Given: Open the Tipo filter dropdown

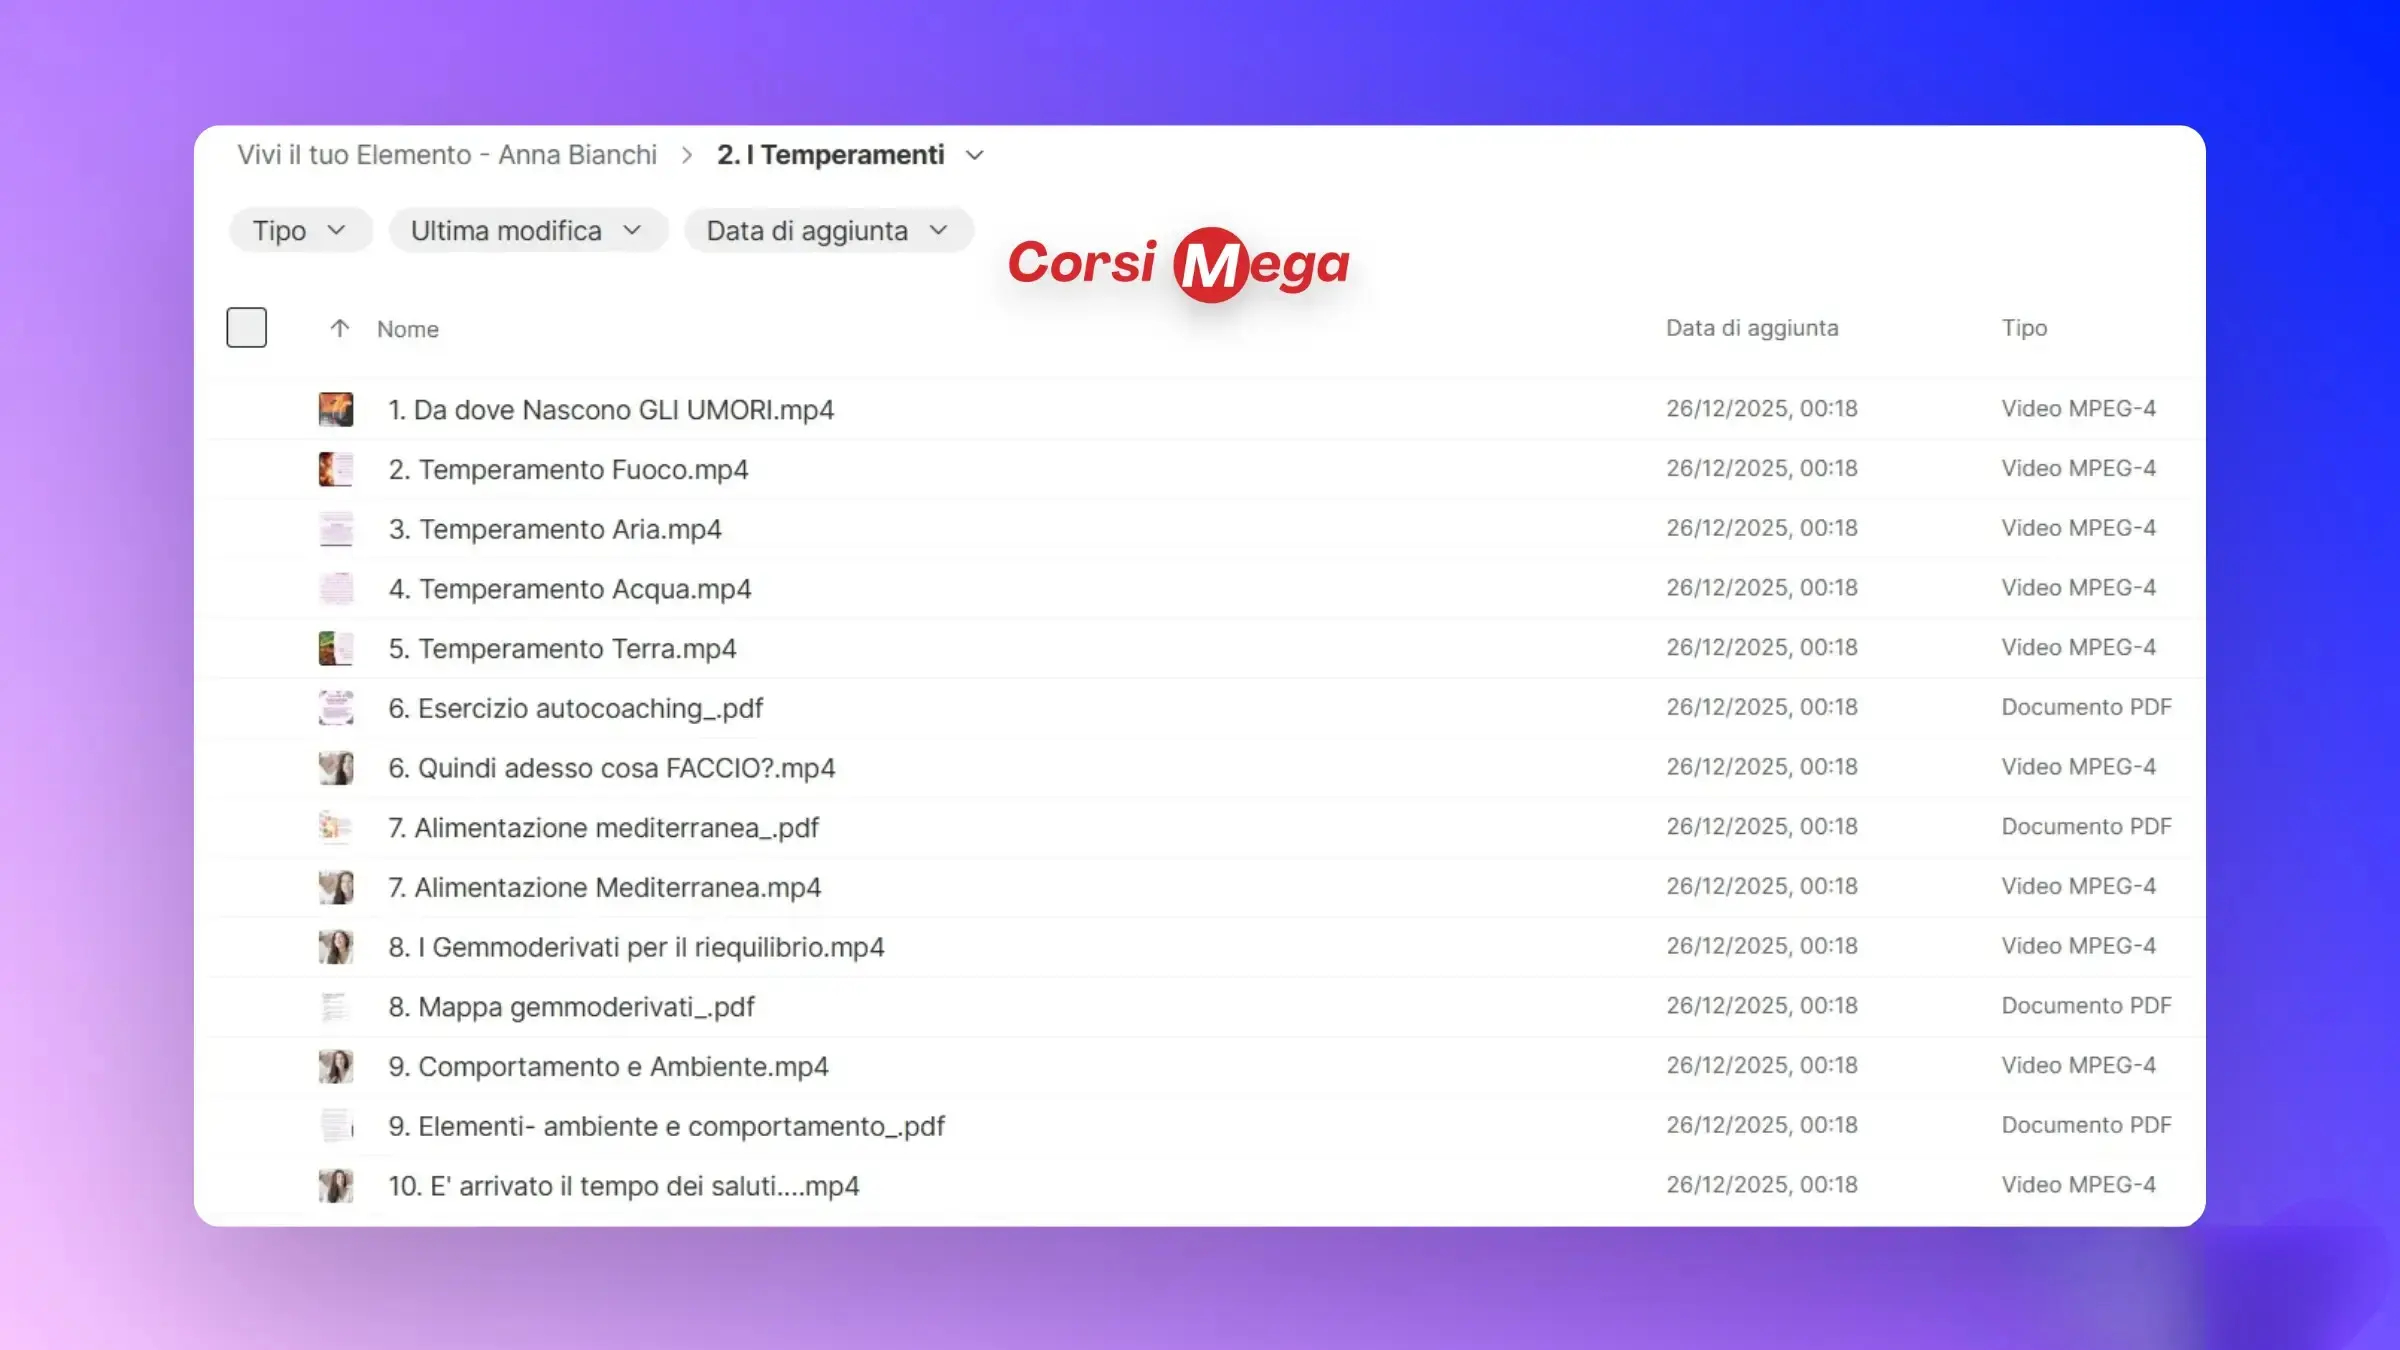Looking at the screenshot, I should point(299,231).
